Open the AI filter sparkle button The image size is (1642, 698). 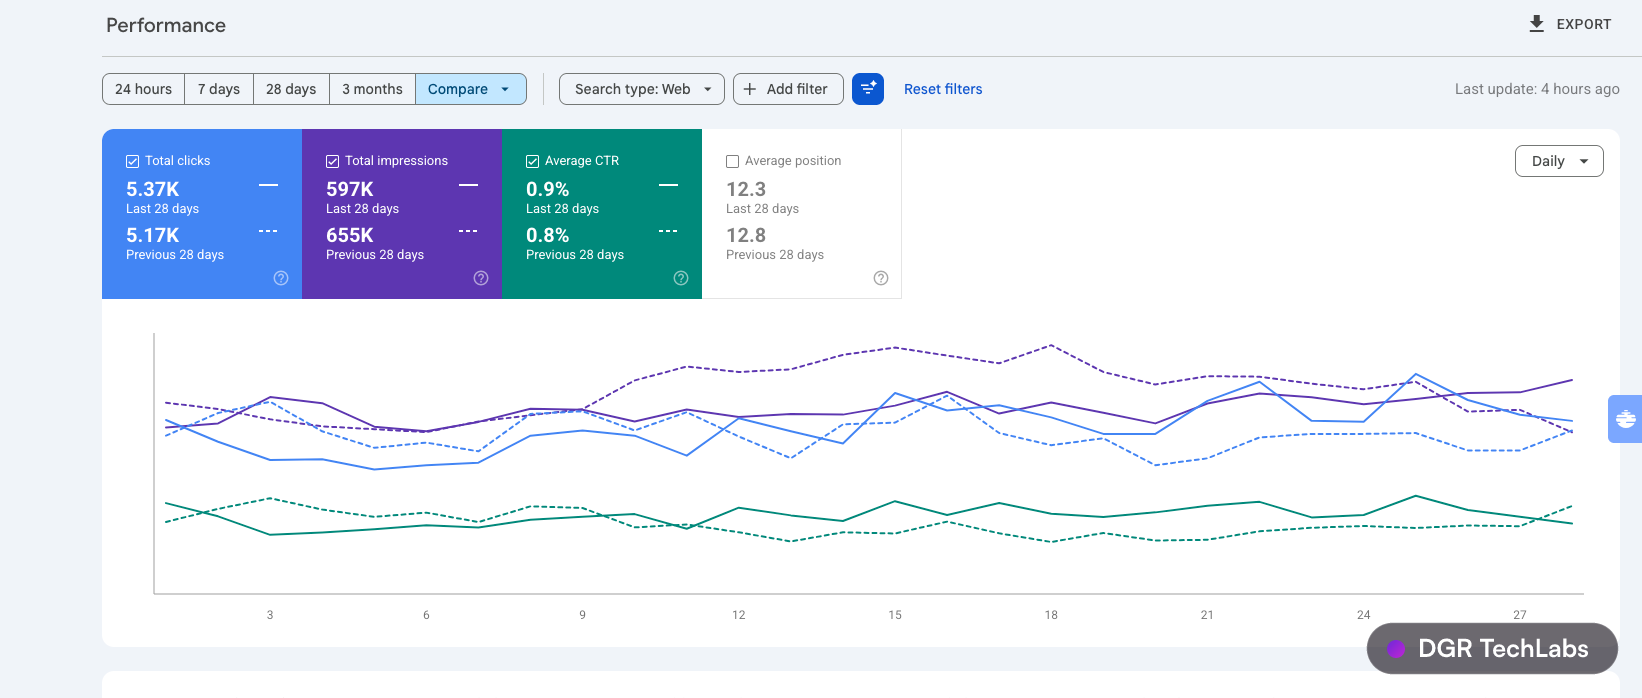click(x=868, y=89)
